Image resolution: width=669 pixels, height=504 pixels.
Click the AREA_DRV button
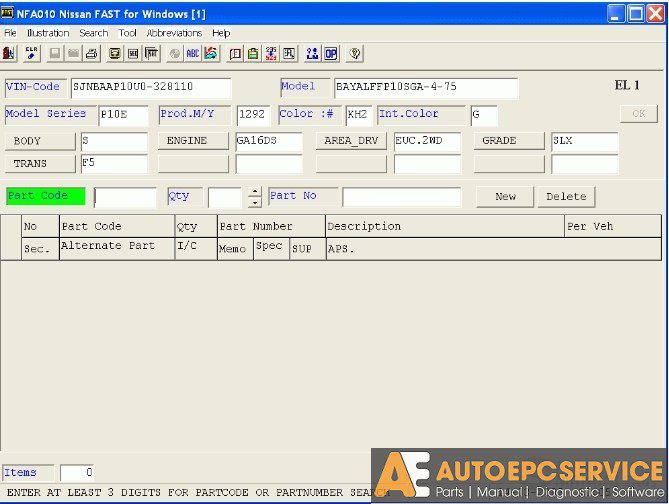coord(351,141)
